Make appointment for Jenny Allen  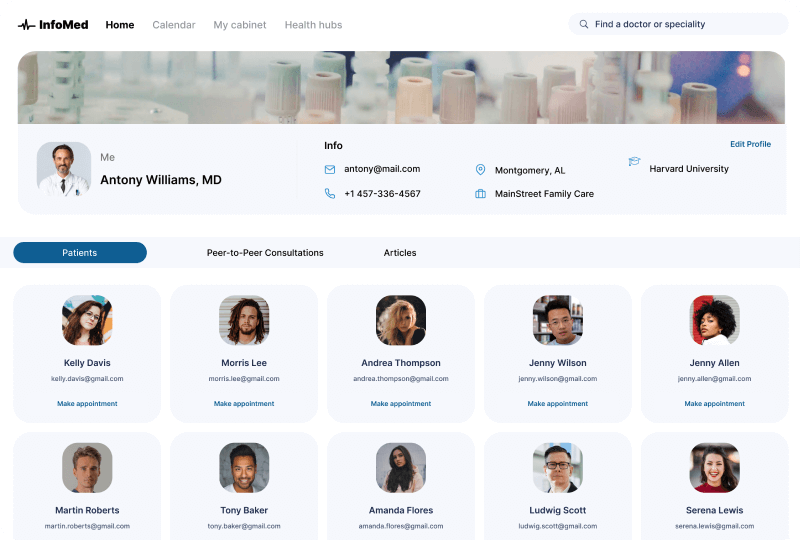pos(714,404)
